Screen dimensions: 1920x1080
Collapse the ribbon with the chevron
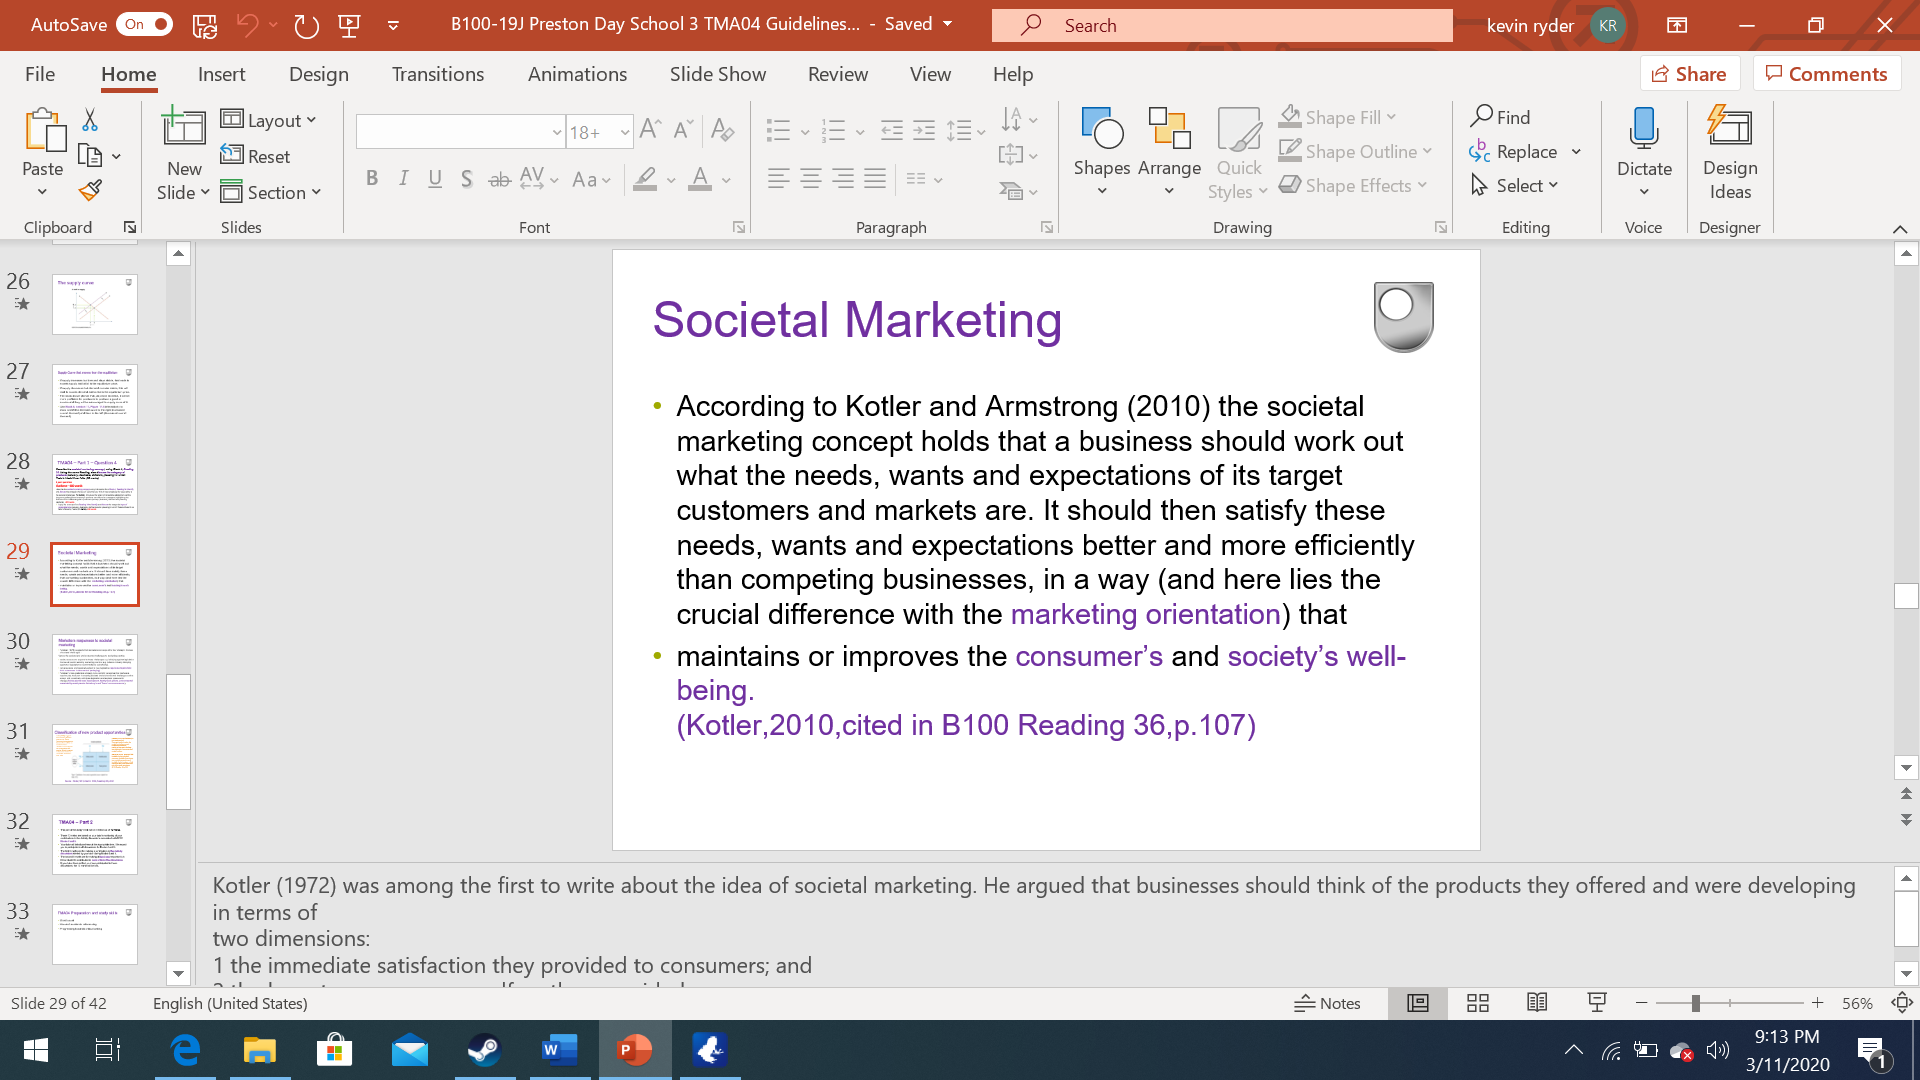point(1900,229)
